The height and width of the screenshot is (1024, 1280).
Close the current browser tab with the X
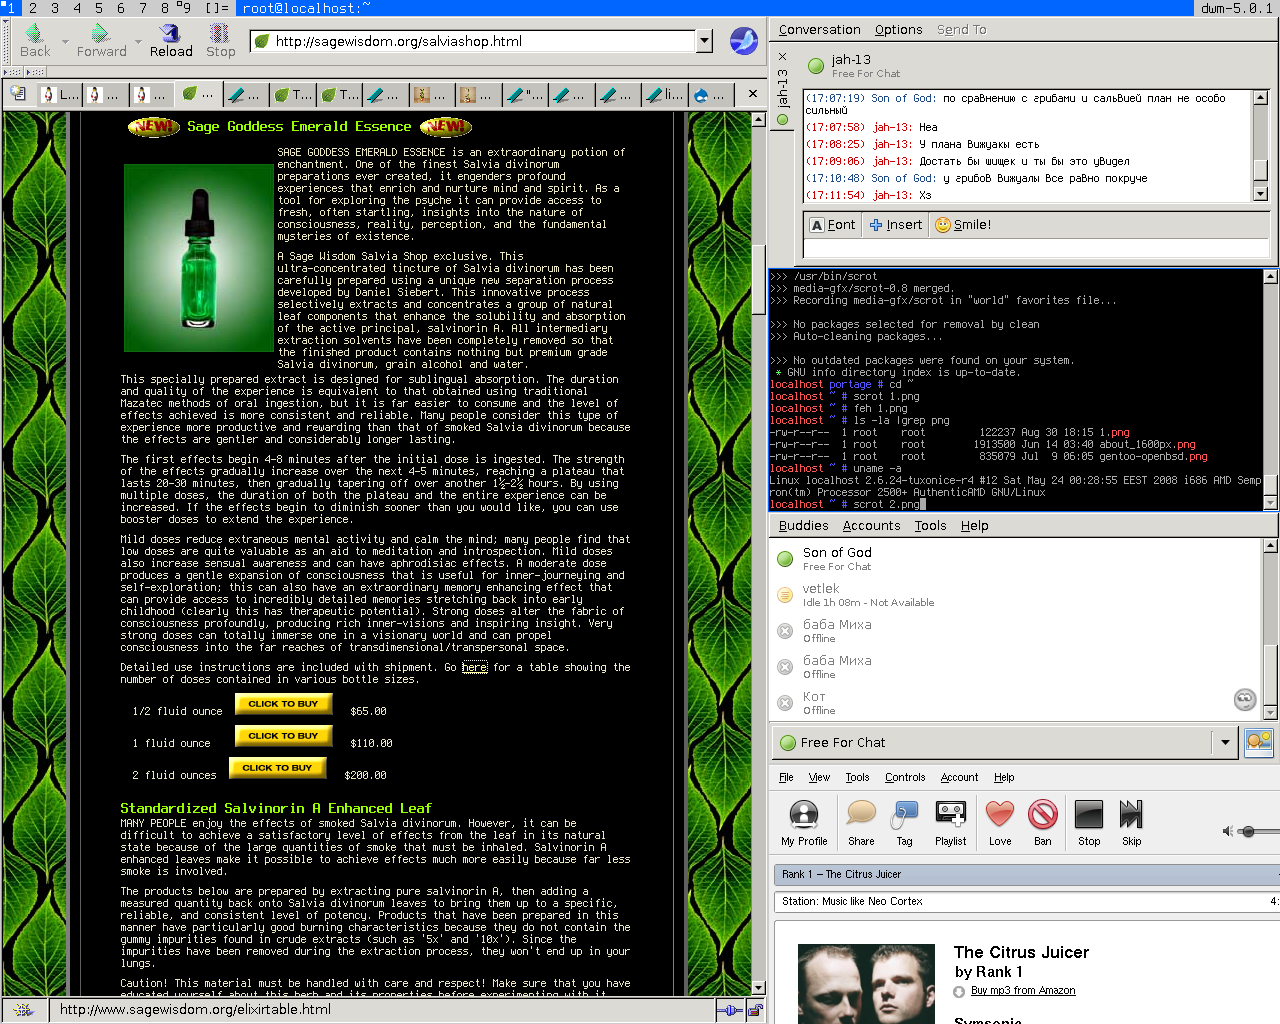pos(753,94)
